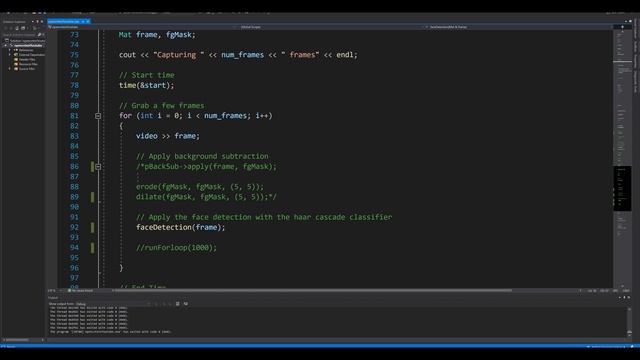Click the Clear All icon in Output toolbar
Image resolution: width=640 pixels, height=360 pixels.
click(x=178, y=304)
